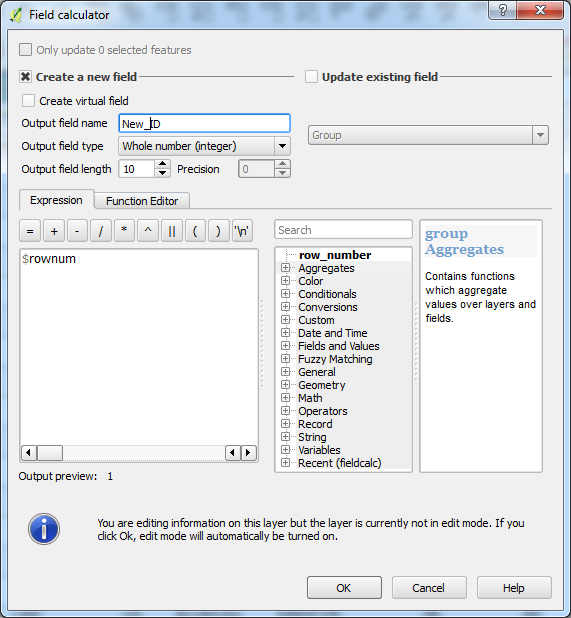This screenshot has height=618, width=571.
Task: Expand the Operators function group
Action: 285,411
